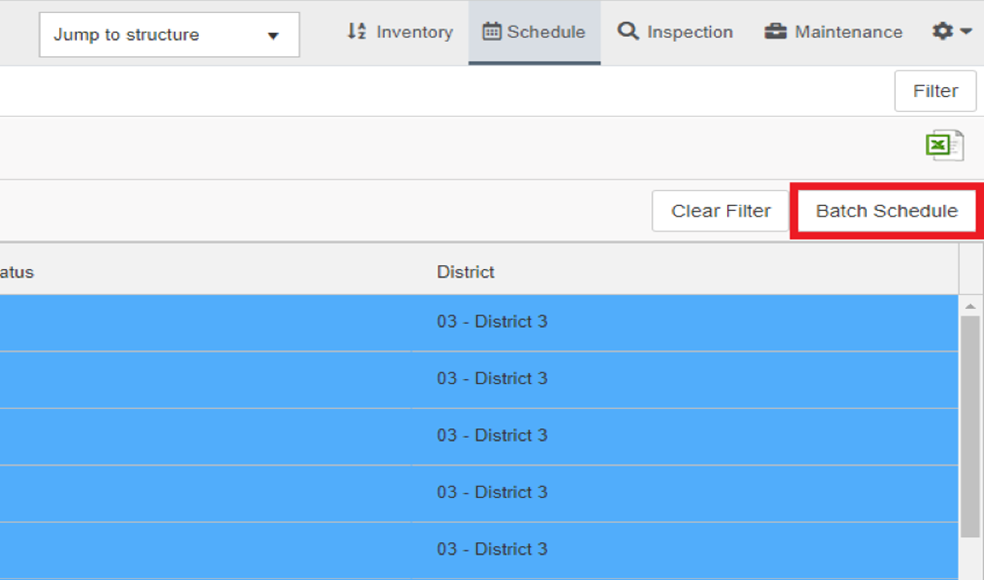Click the dropdown arrow next to gear
This screenshot has height=580, width=984.
click(x=966, y=31)
